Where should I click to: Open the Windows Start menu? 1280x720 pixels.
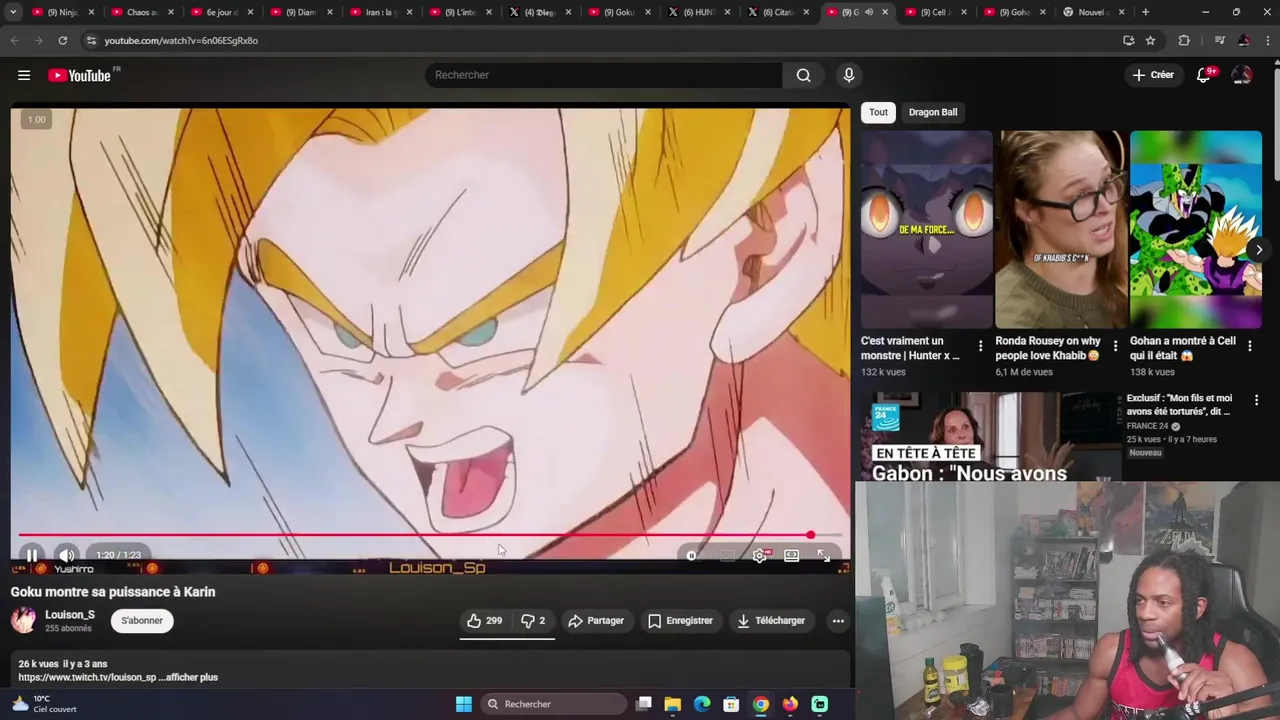464,704
